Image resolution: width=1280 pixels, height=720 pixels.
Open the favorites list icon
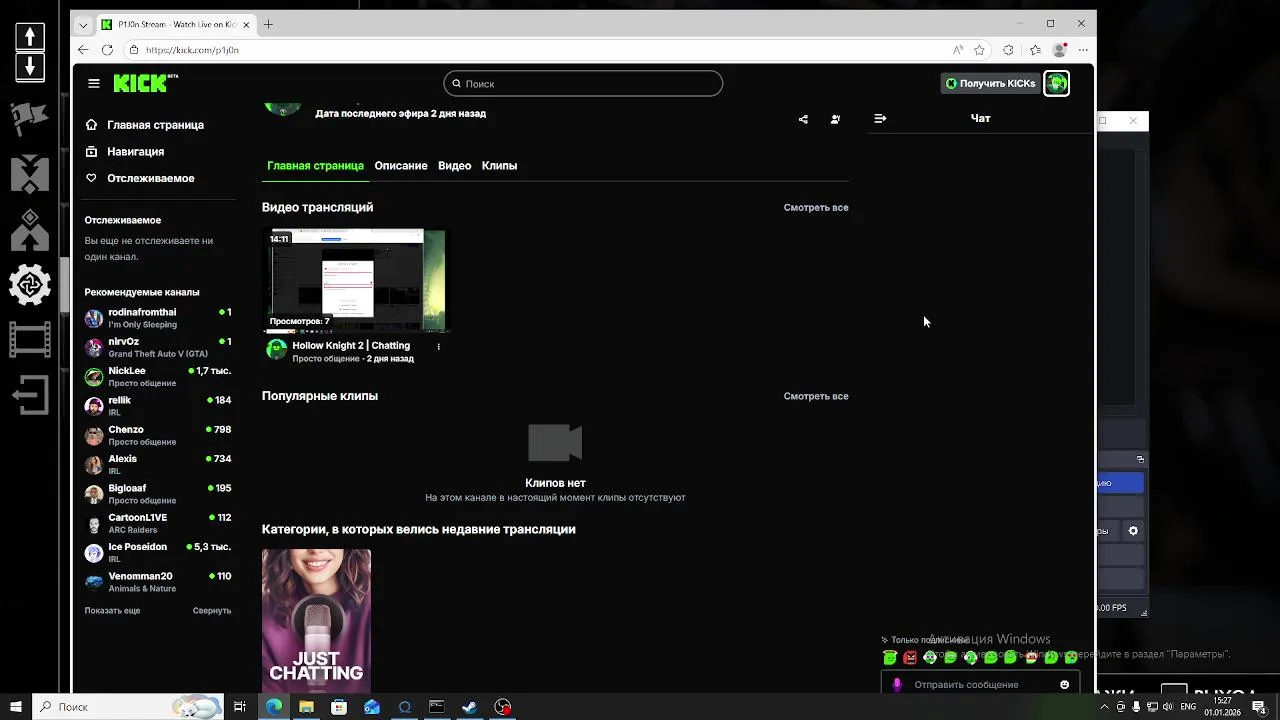click(1035, 50)
